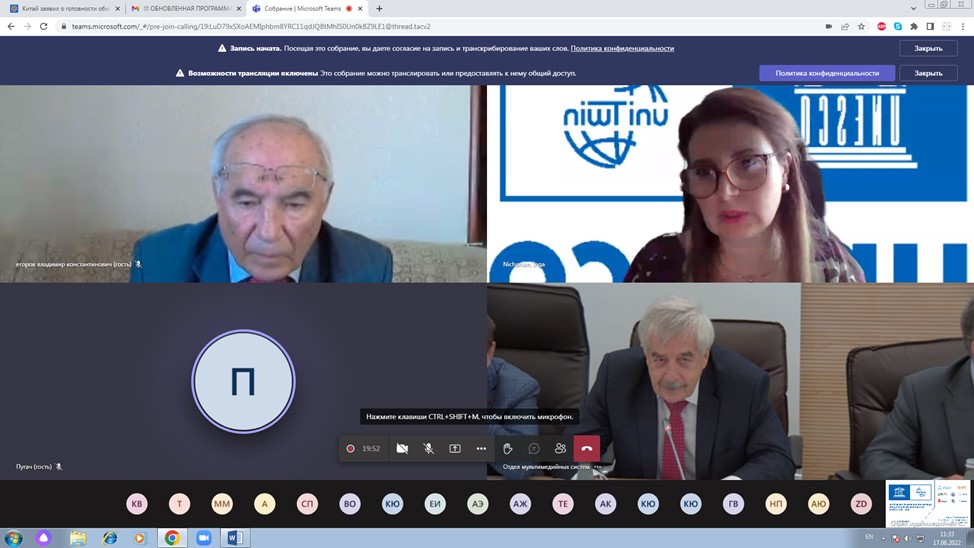Image resolution: width=974 pixels, height=548 pixels.
Task: Open Word from the Windows taskbar
Action: (235, 538)
